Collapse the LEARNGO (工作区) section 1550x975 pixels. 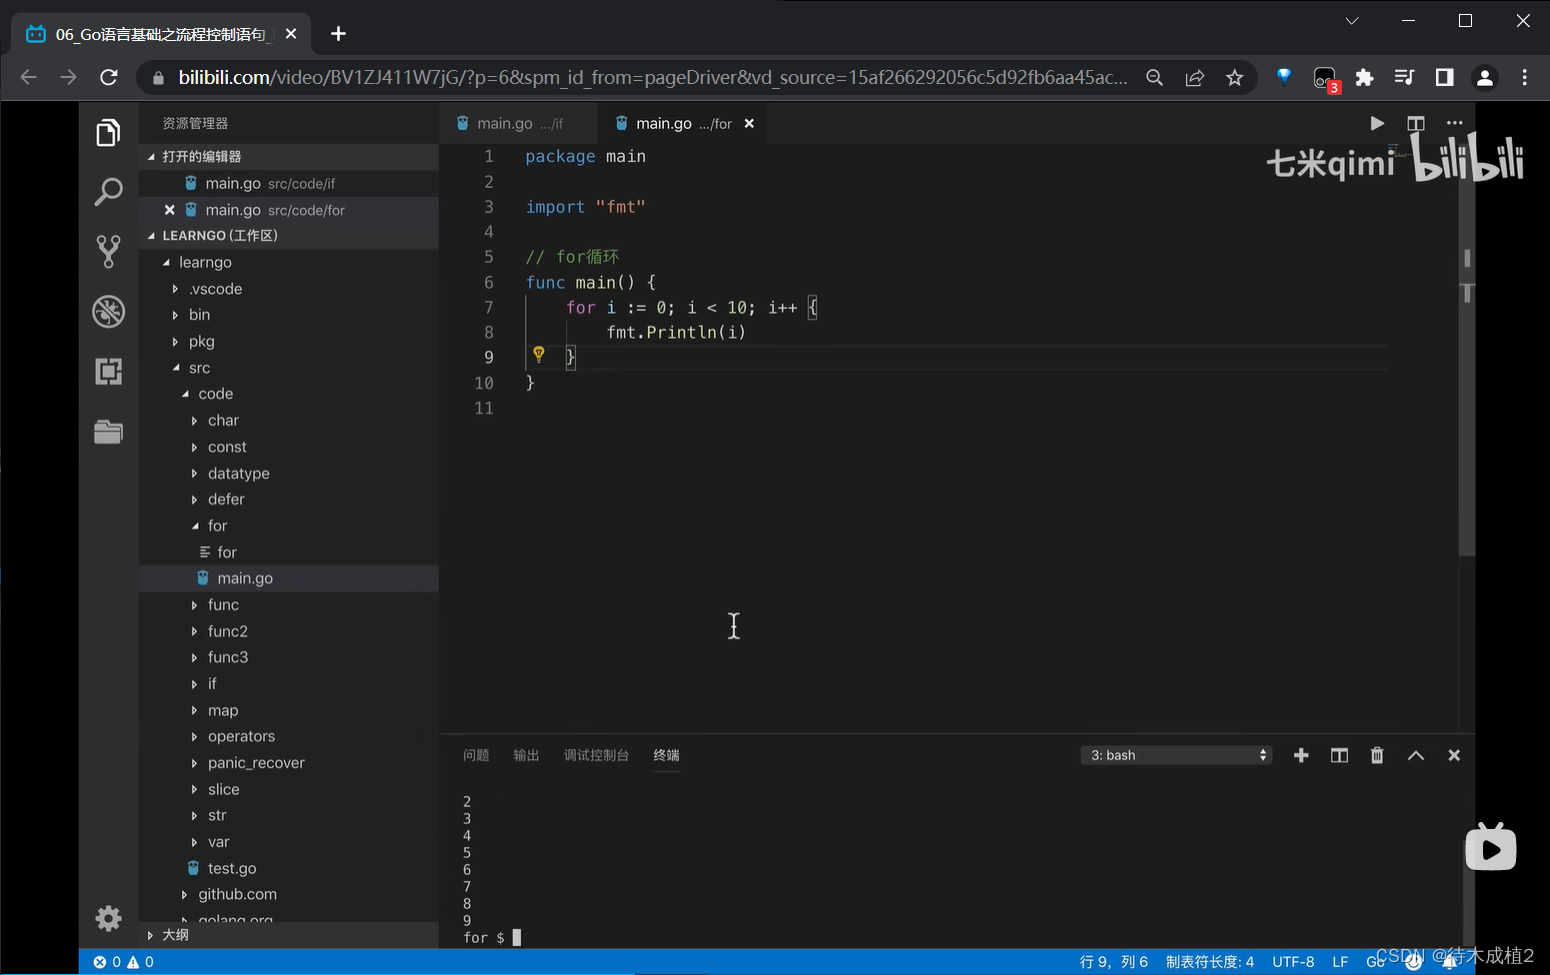288,236
